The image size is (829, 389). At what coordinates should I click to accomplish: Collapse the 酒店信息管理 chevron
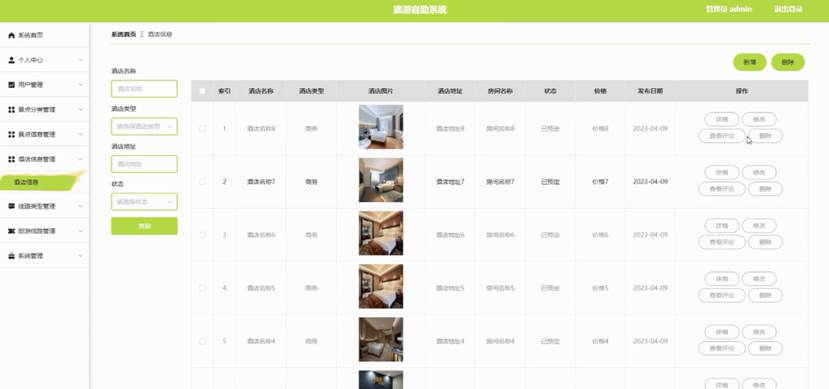click(x=80, y=159)
